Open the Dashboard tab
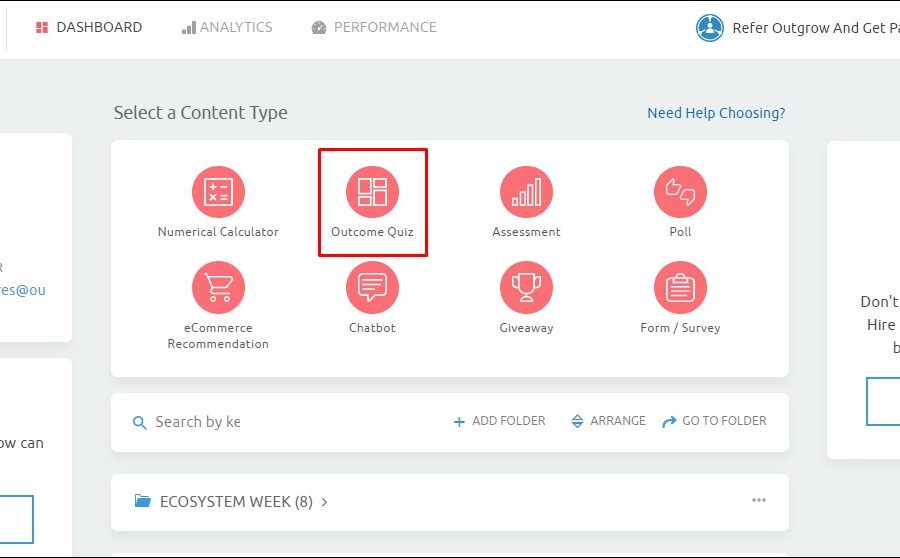 point(89,28)
